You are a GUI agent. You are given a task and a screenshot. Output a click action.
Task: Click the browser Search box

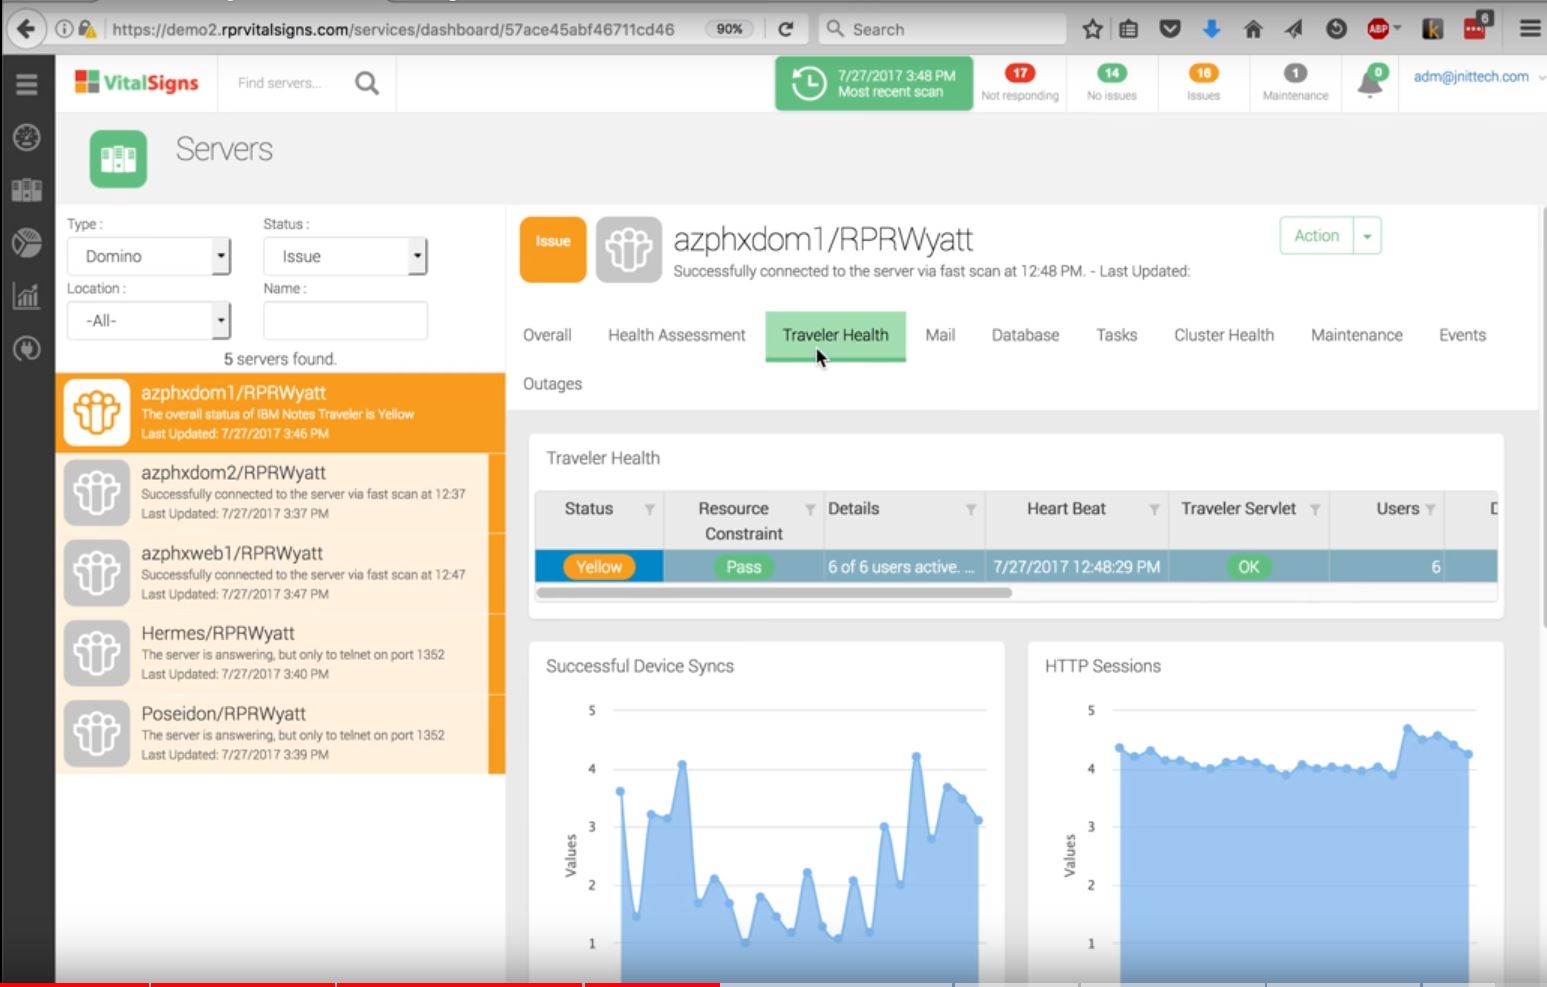[x=942, y=29]
